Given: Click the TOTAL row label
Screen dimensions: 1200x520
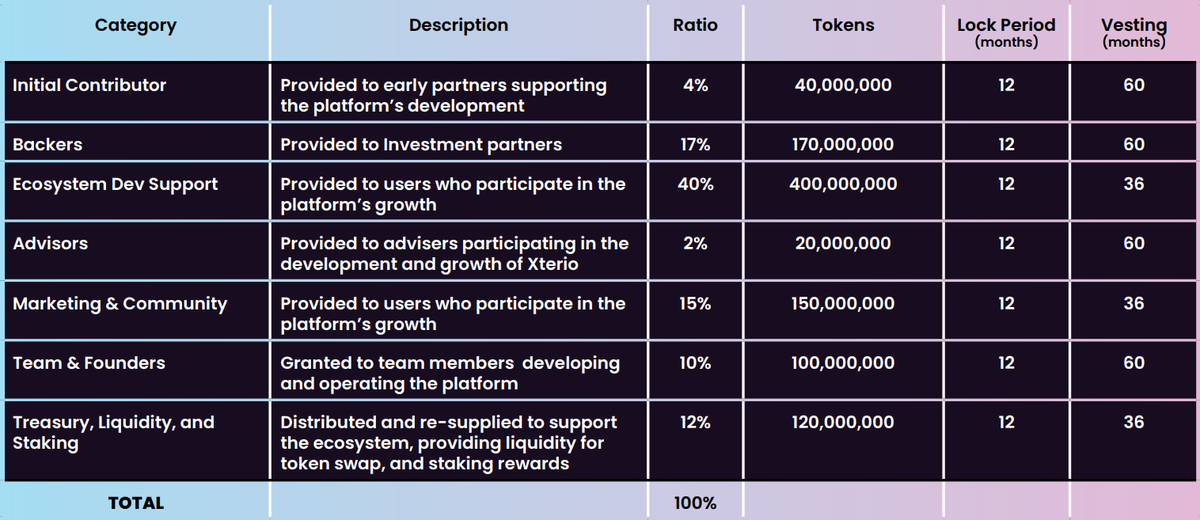Looking at the screenshot, I should point(135,503).
